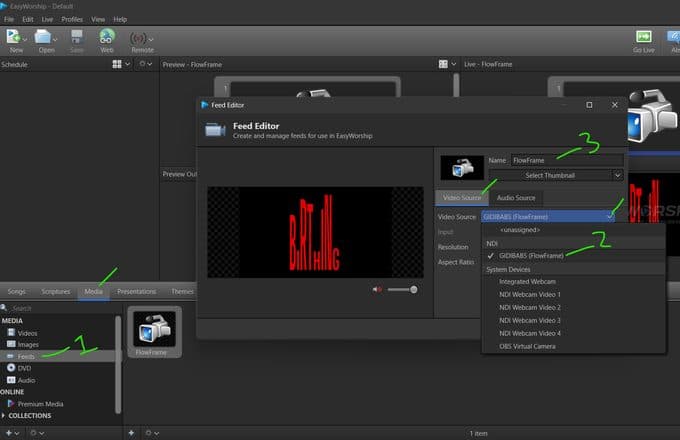This screenshot has height=440, width=680.
Task: Open the Open button dropdown arrow
Action: click(55, 39)
